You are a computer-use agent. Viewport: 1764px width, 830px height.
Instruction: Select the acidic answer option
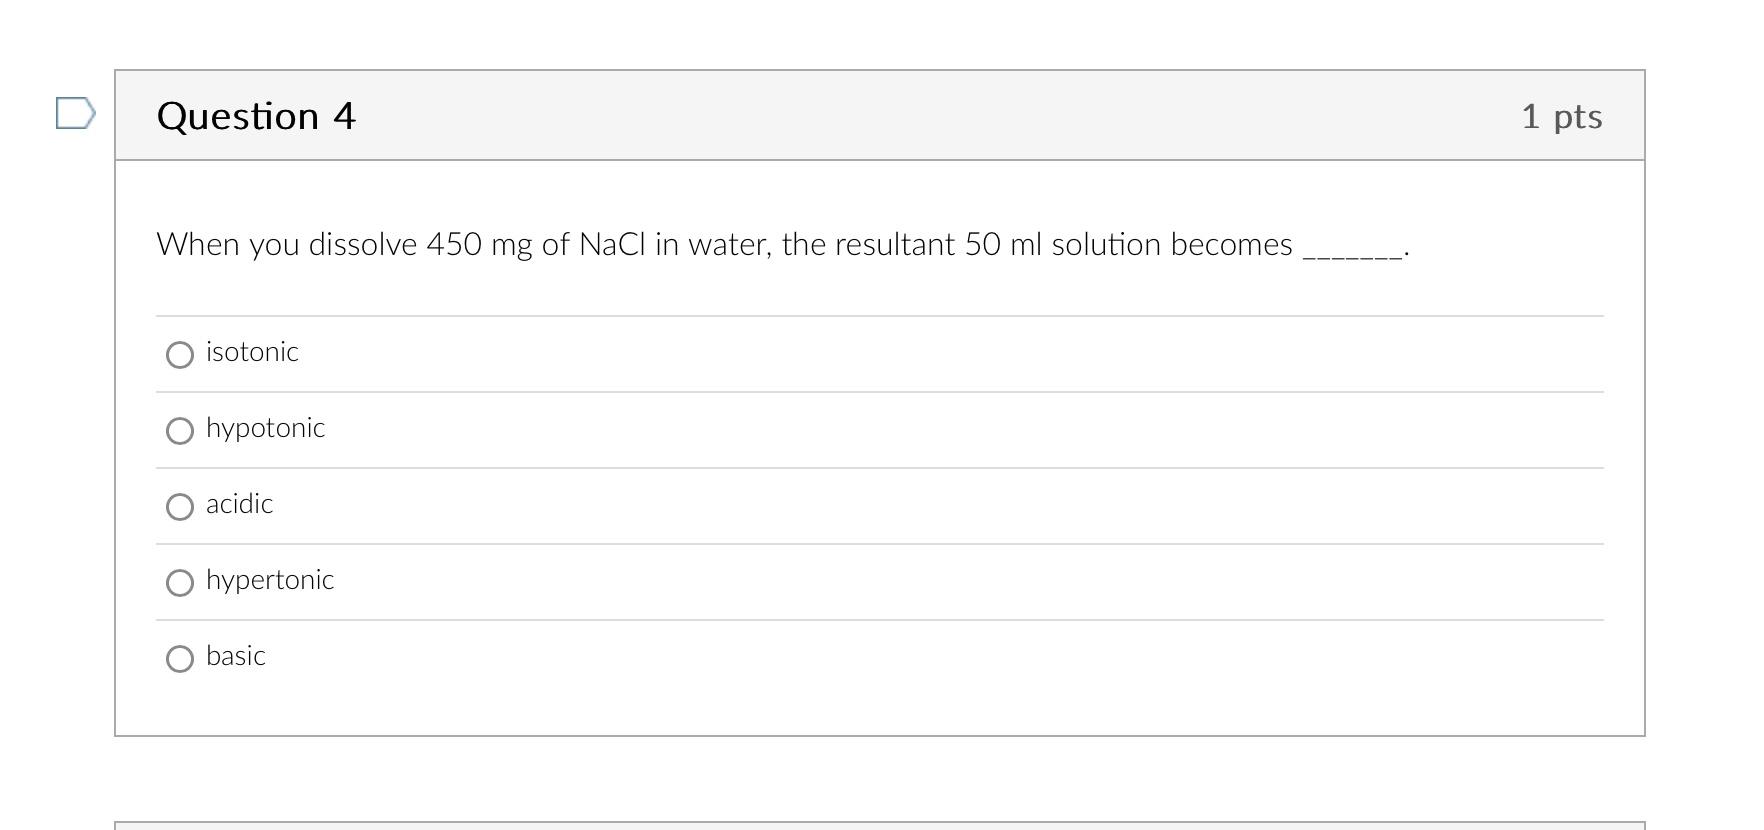point(180,507)
